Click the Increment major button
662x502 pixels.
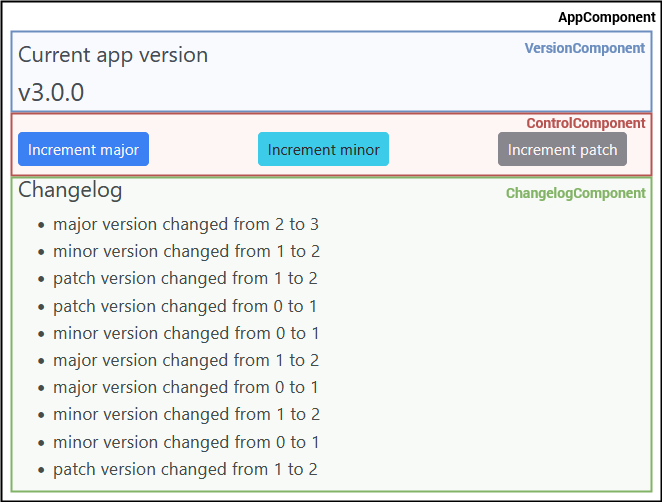point(83,149)
